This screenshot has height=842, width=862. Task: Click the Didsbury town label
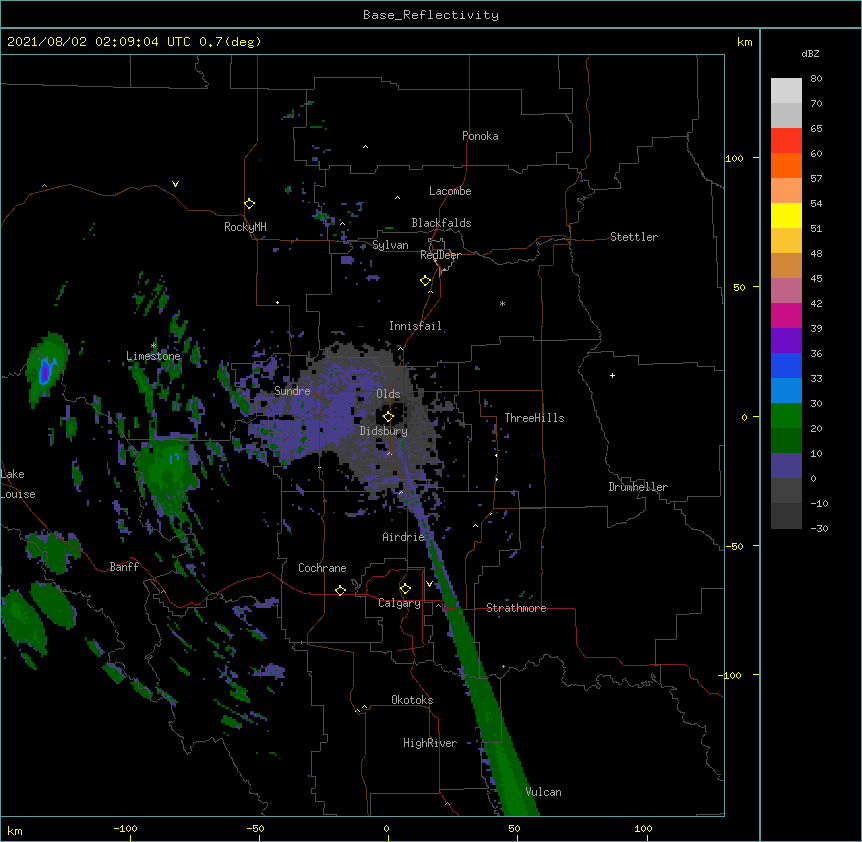point(383,431)
